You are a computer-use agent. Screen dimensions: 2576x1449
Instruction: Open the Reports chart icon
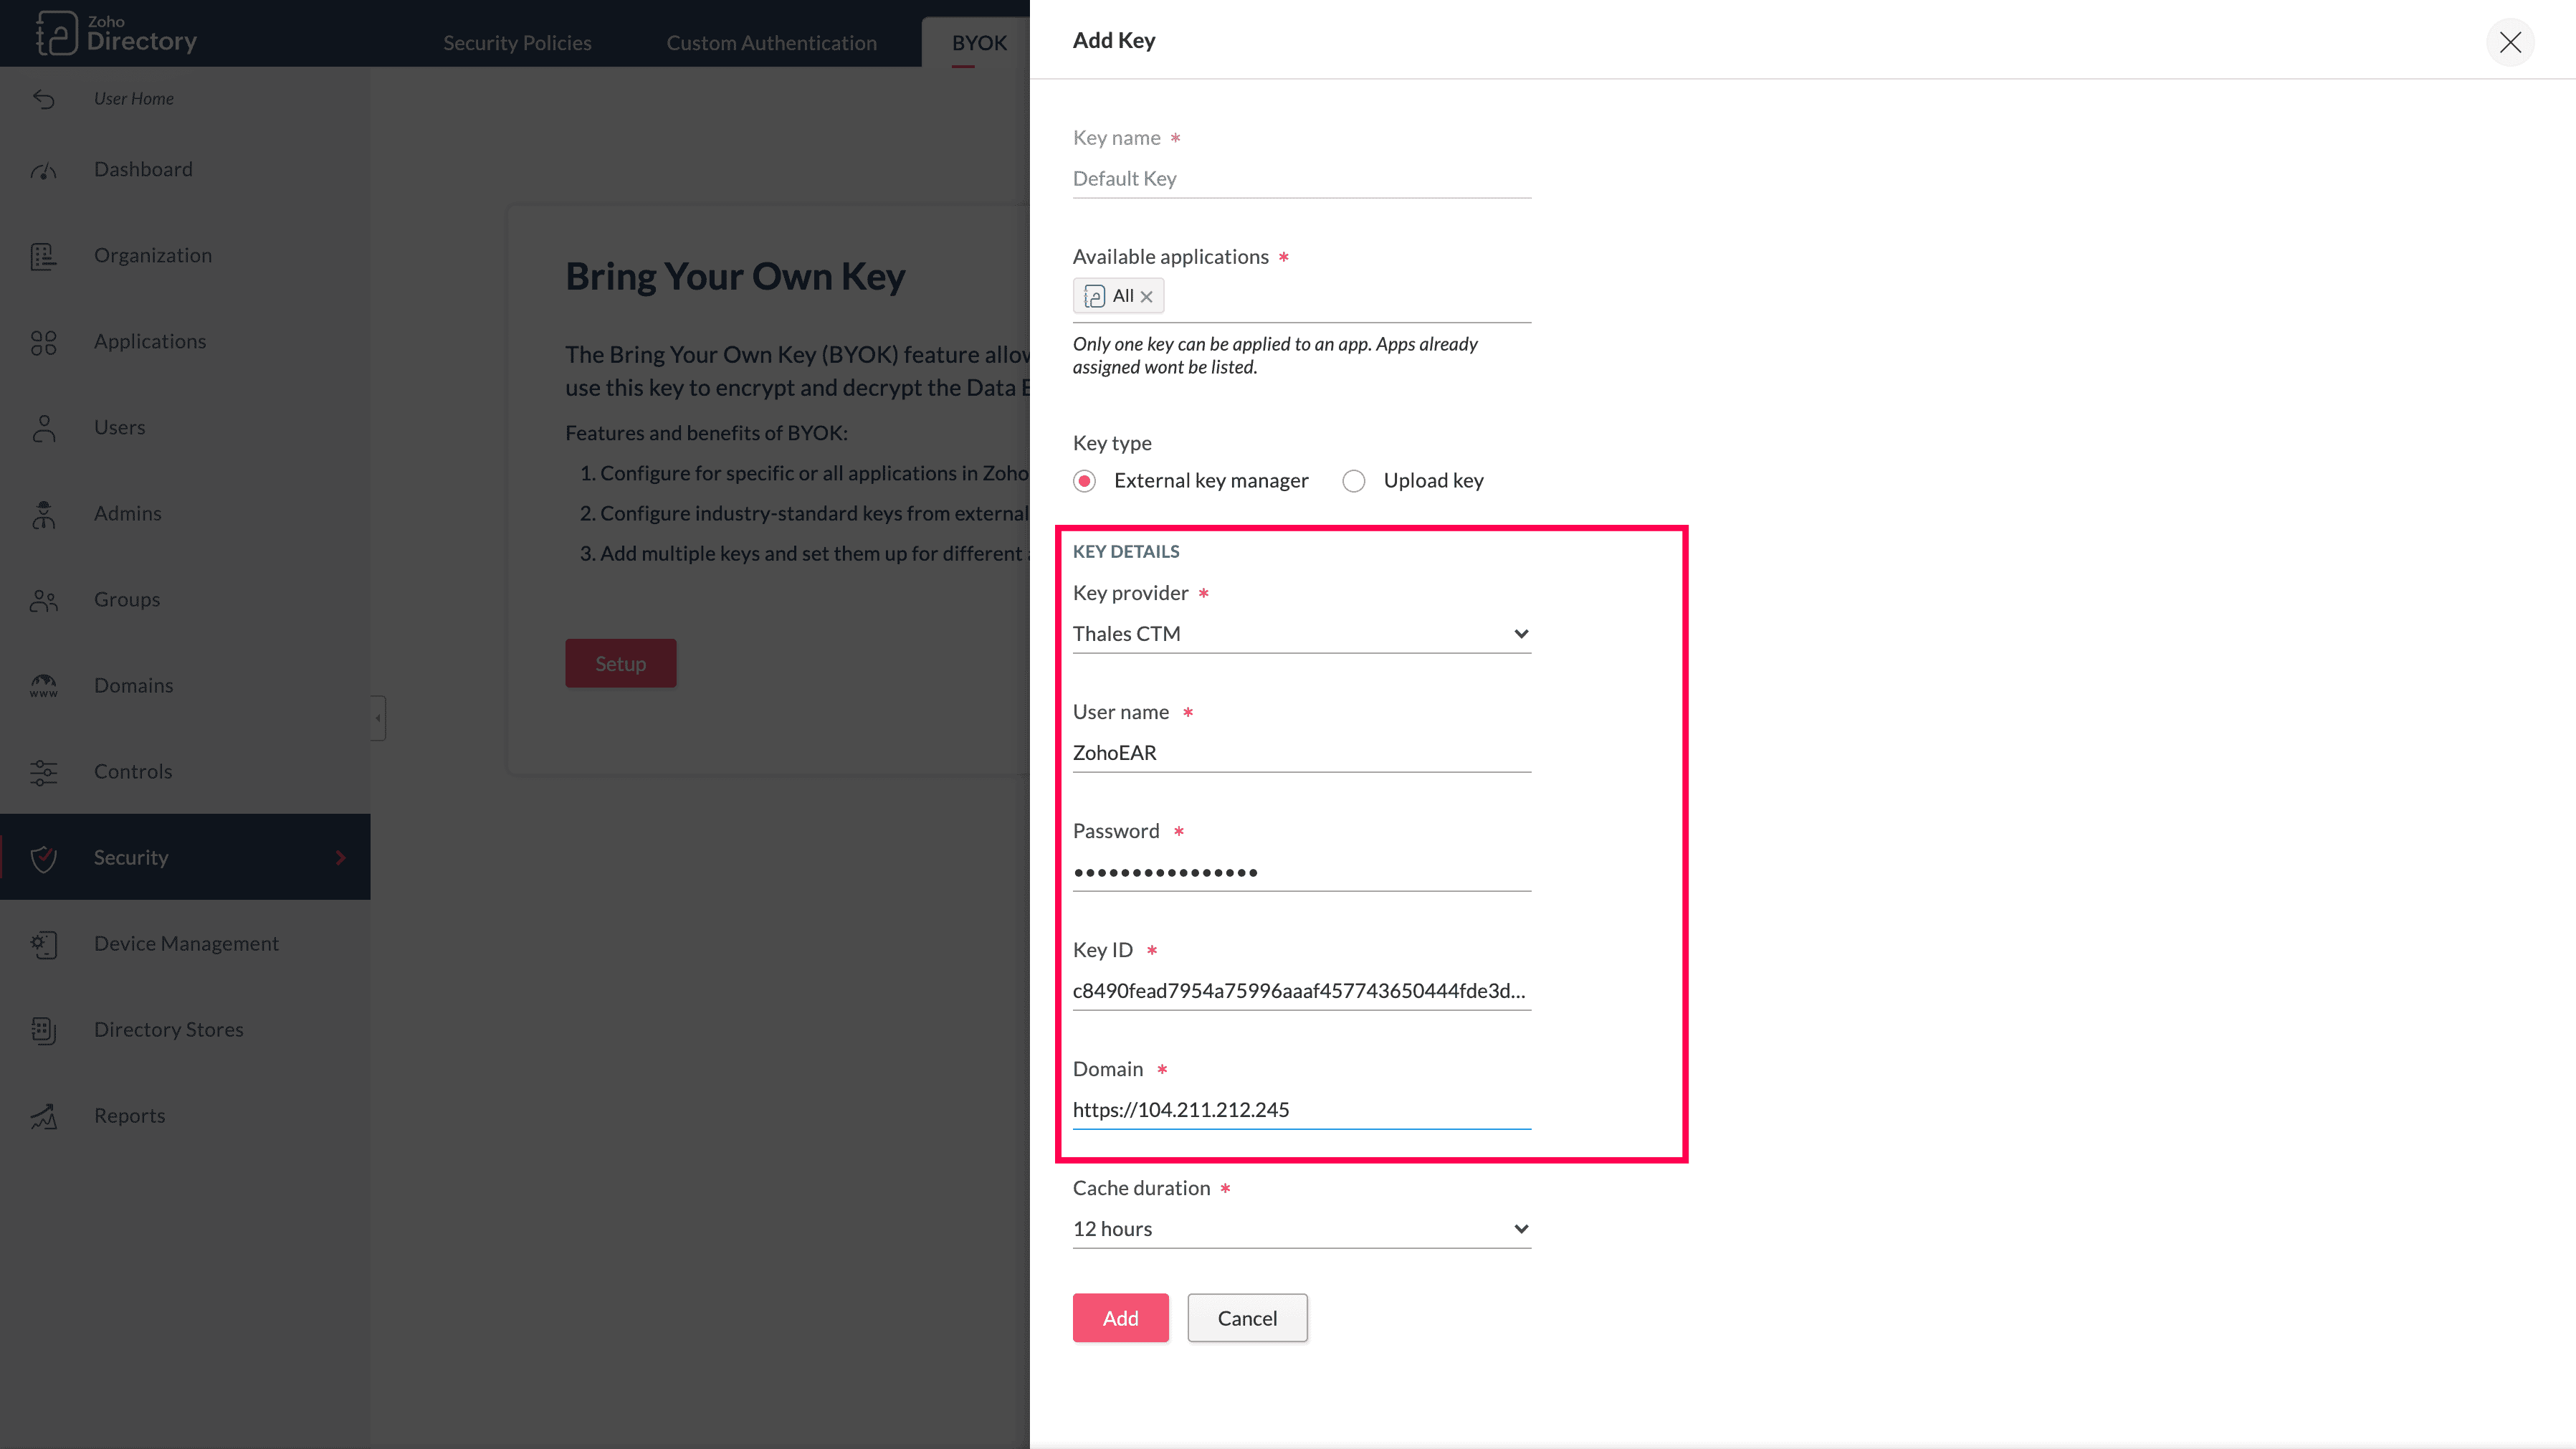coord(43,1117)
